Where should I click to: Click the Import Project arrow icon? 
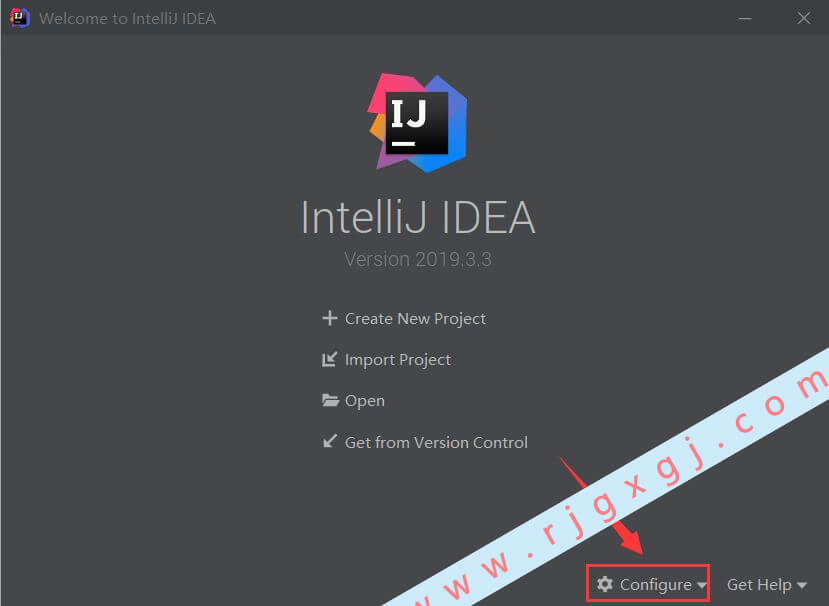pyautogui.click(x=329, y=359)
